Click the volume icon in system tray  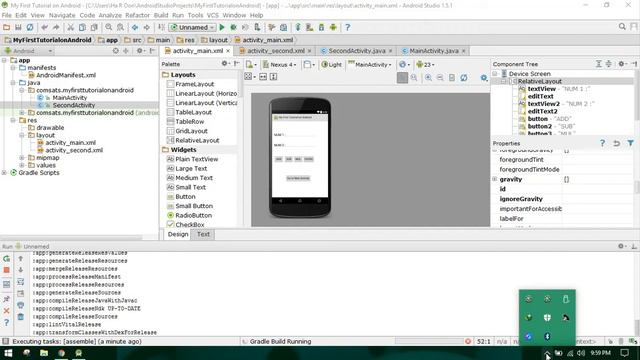tap(581, 353)
